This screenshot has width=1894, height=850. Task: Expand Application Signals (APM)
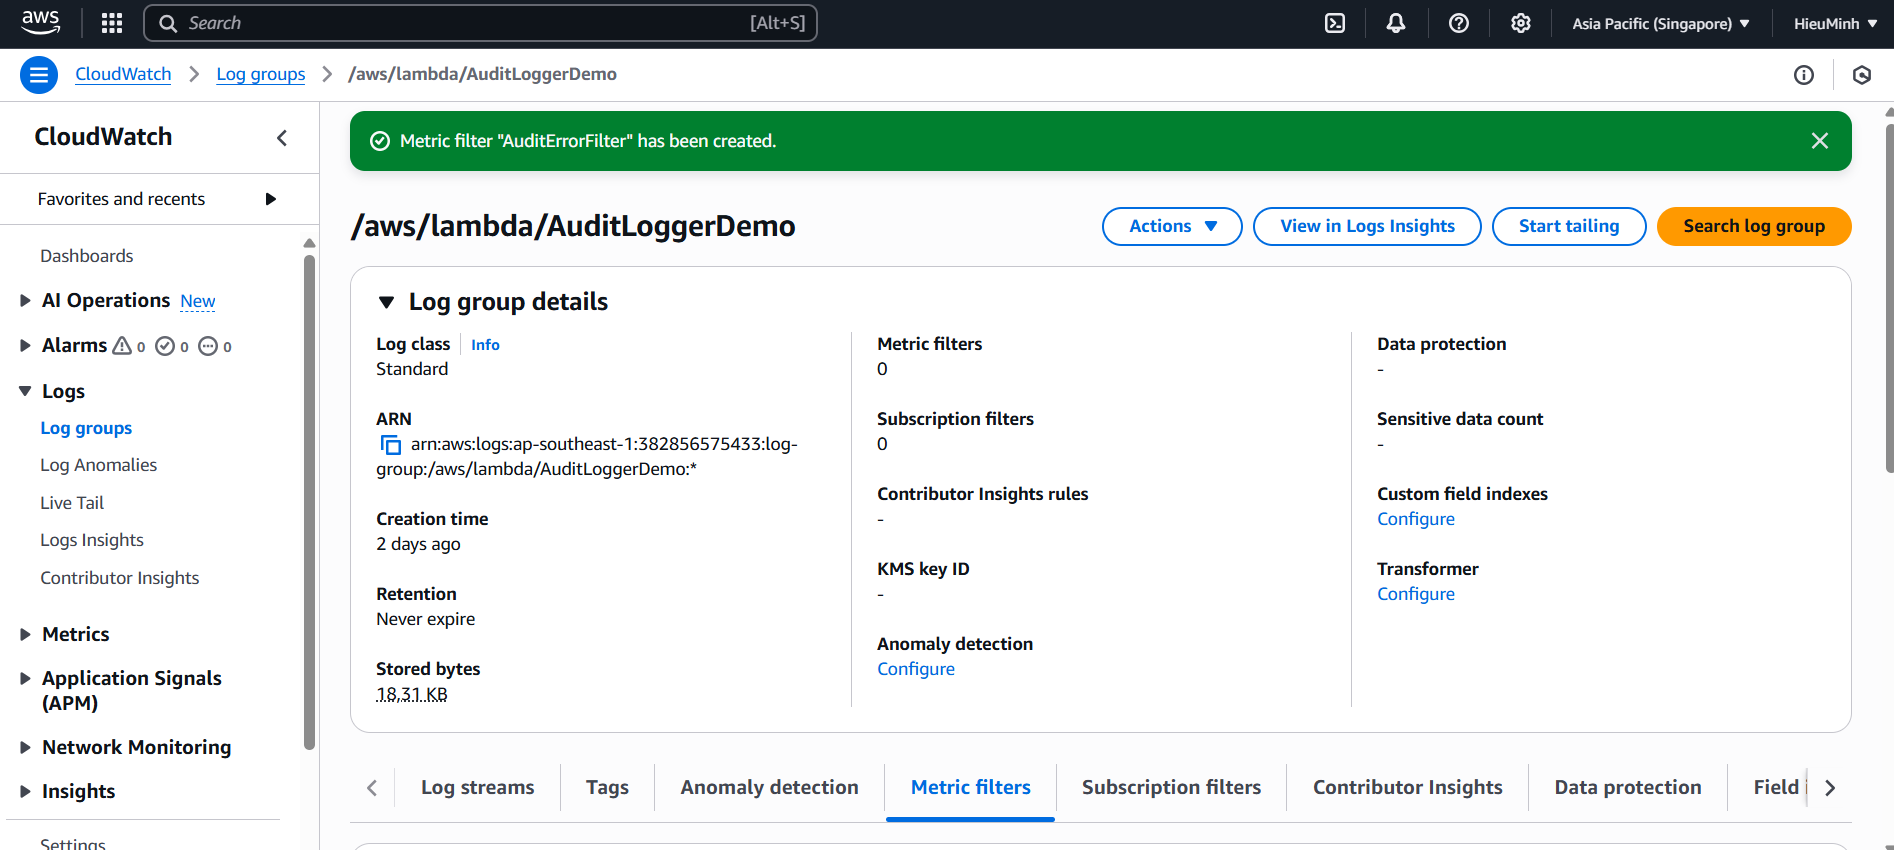tap(25, 678)
